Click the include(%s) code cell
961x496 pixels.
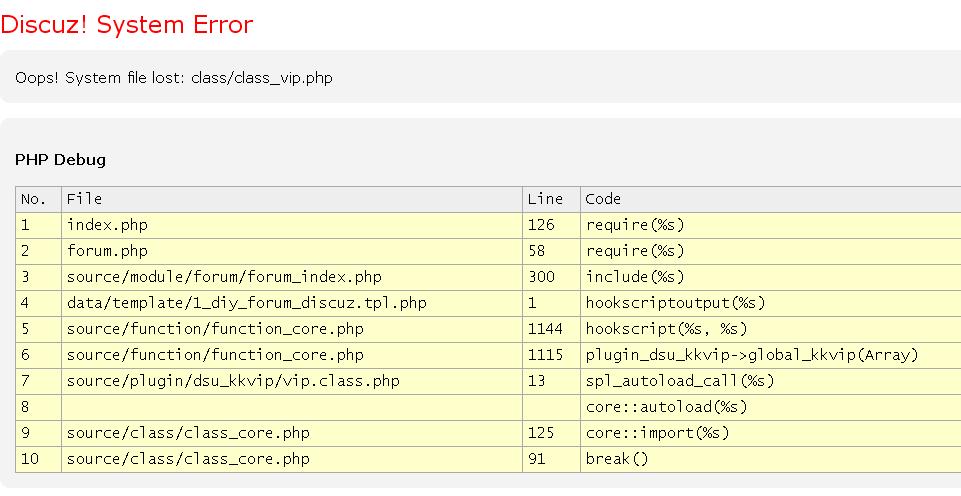pyautogui.click(x=635, y=277)
